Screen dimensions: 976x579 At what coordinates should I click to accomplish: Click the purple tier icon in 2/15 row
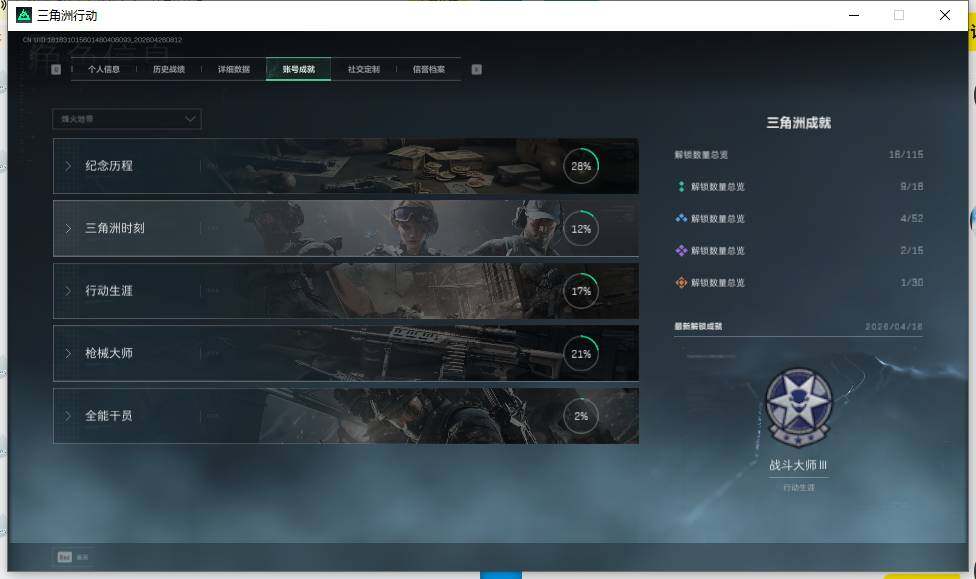(681, 250)
